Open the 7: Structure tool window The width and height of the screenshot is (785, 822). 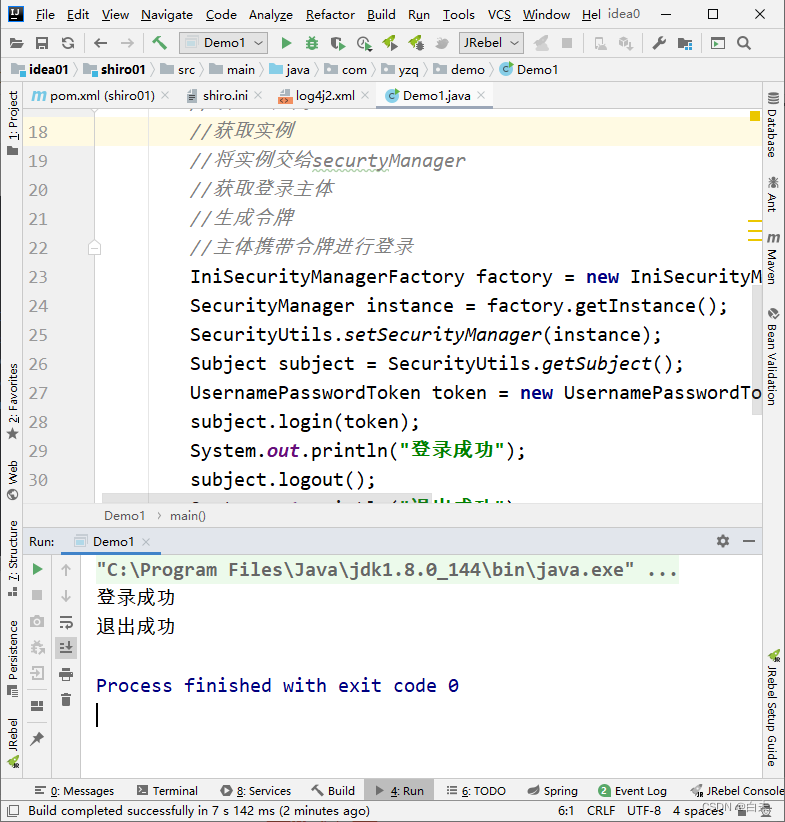click(x=13, y=559)
